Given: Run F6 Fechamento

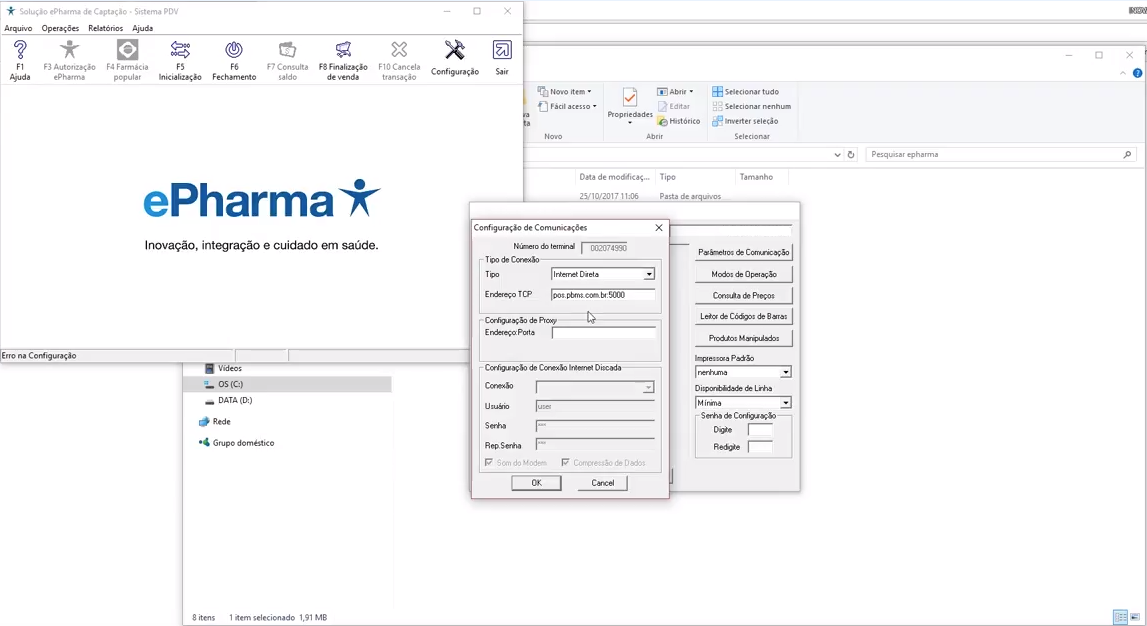Looking at the screenshot, I should click(233, 60).
